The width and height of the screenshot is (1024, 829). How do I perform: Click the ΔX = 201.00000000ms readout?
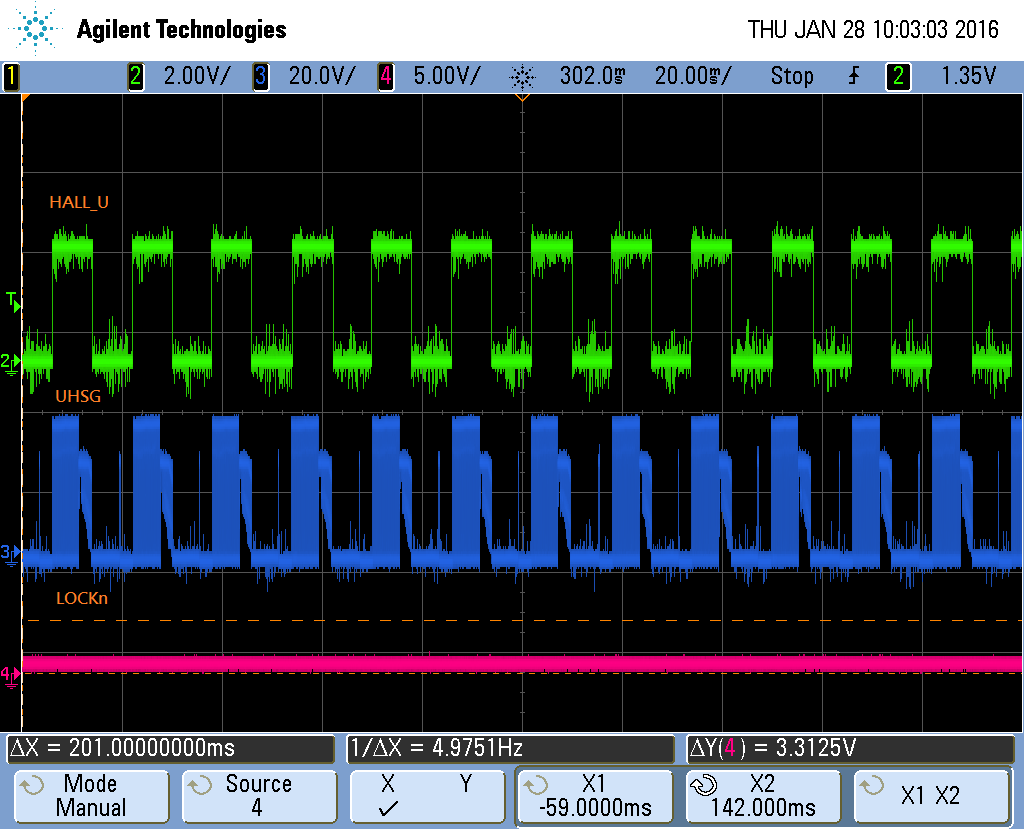point(170,748)
